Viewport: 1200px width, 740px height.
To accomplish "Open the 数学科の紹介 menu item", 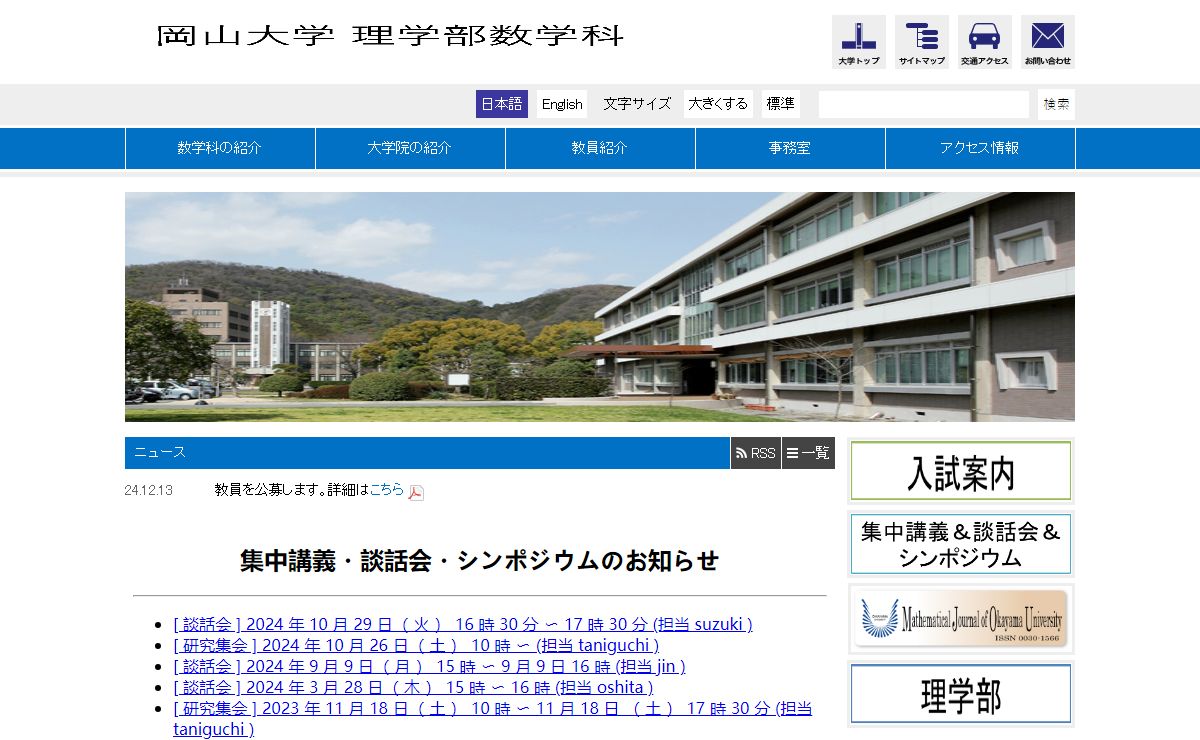I will (x=220, y=148).
